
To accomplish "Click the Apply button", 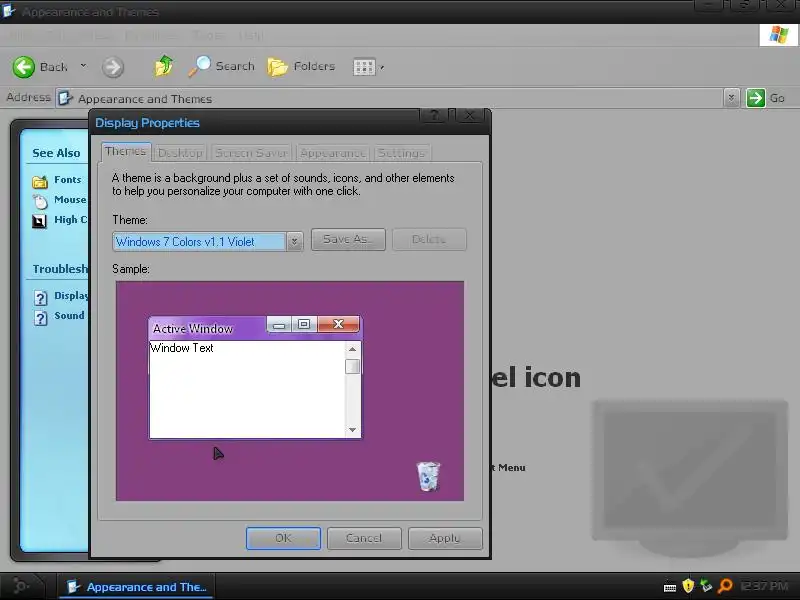I will coord(445,538).
